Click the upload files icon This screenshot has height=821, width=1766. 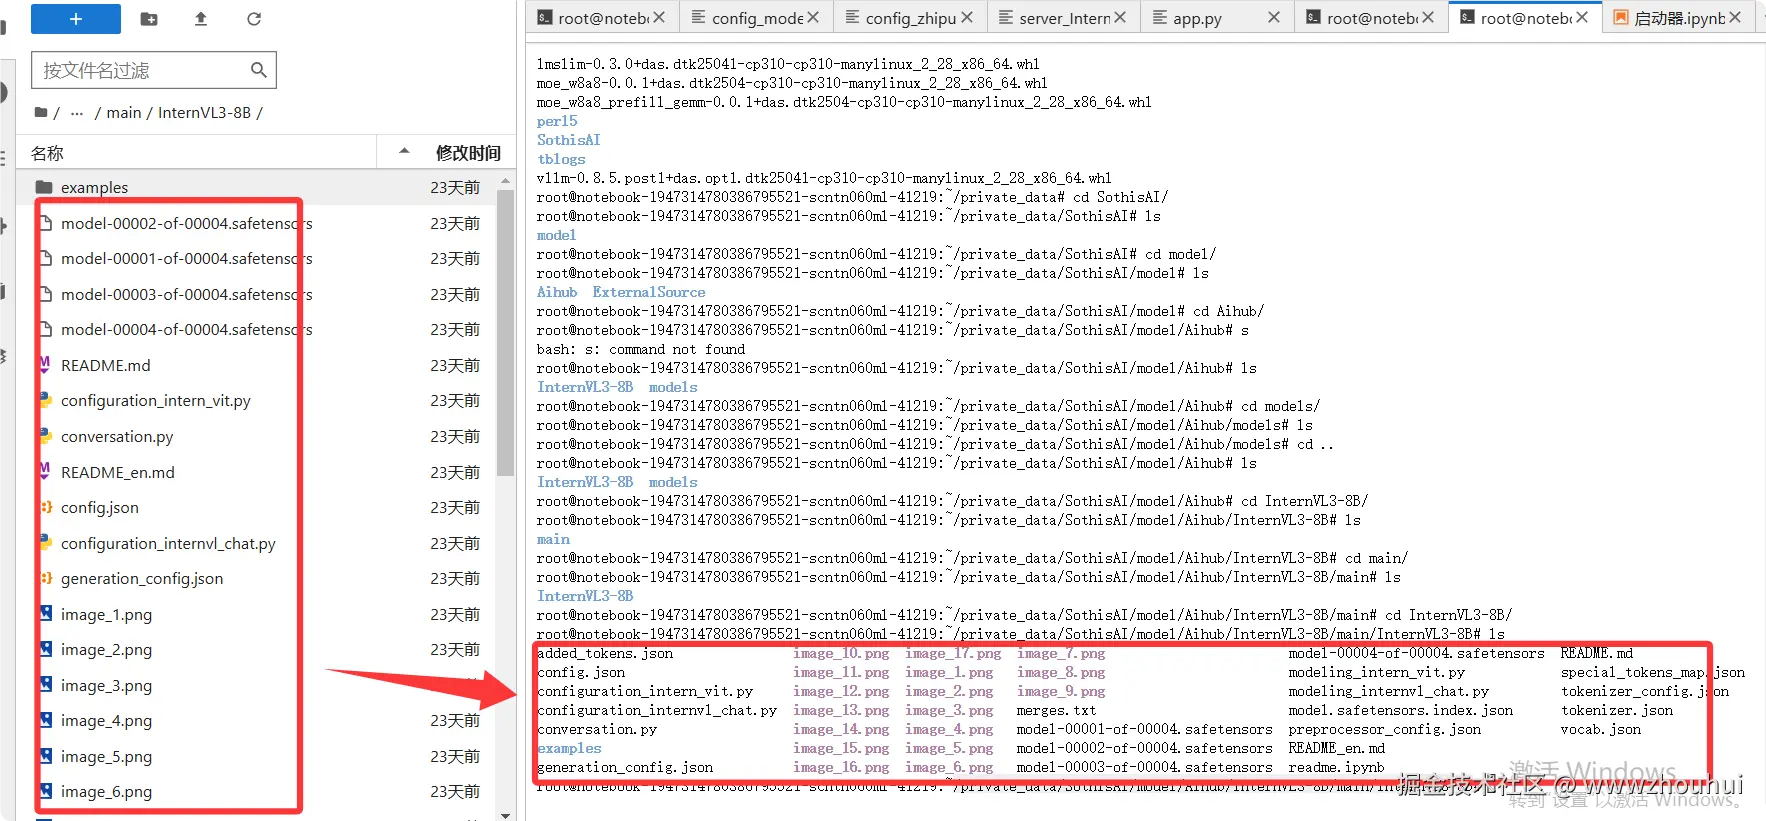201,19
